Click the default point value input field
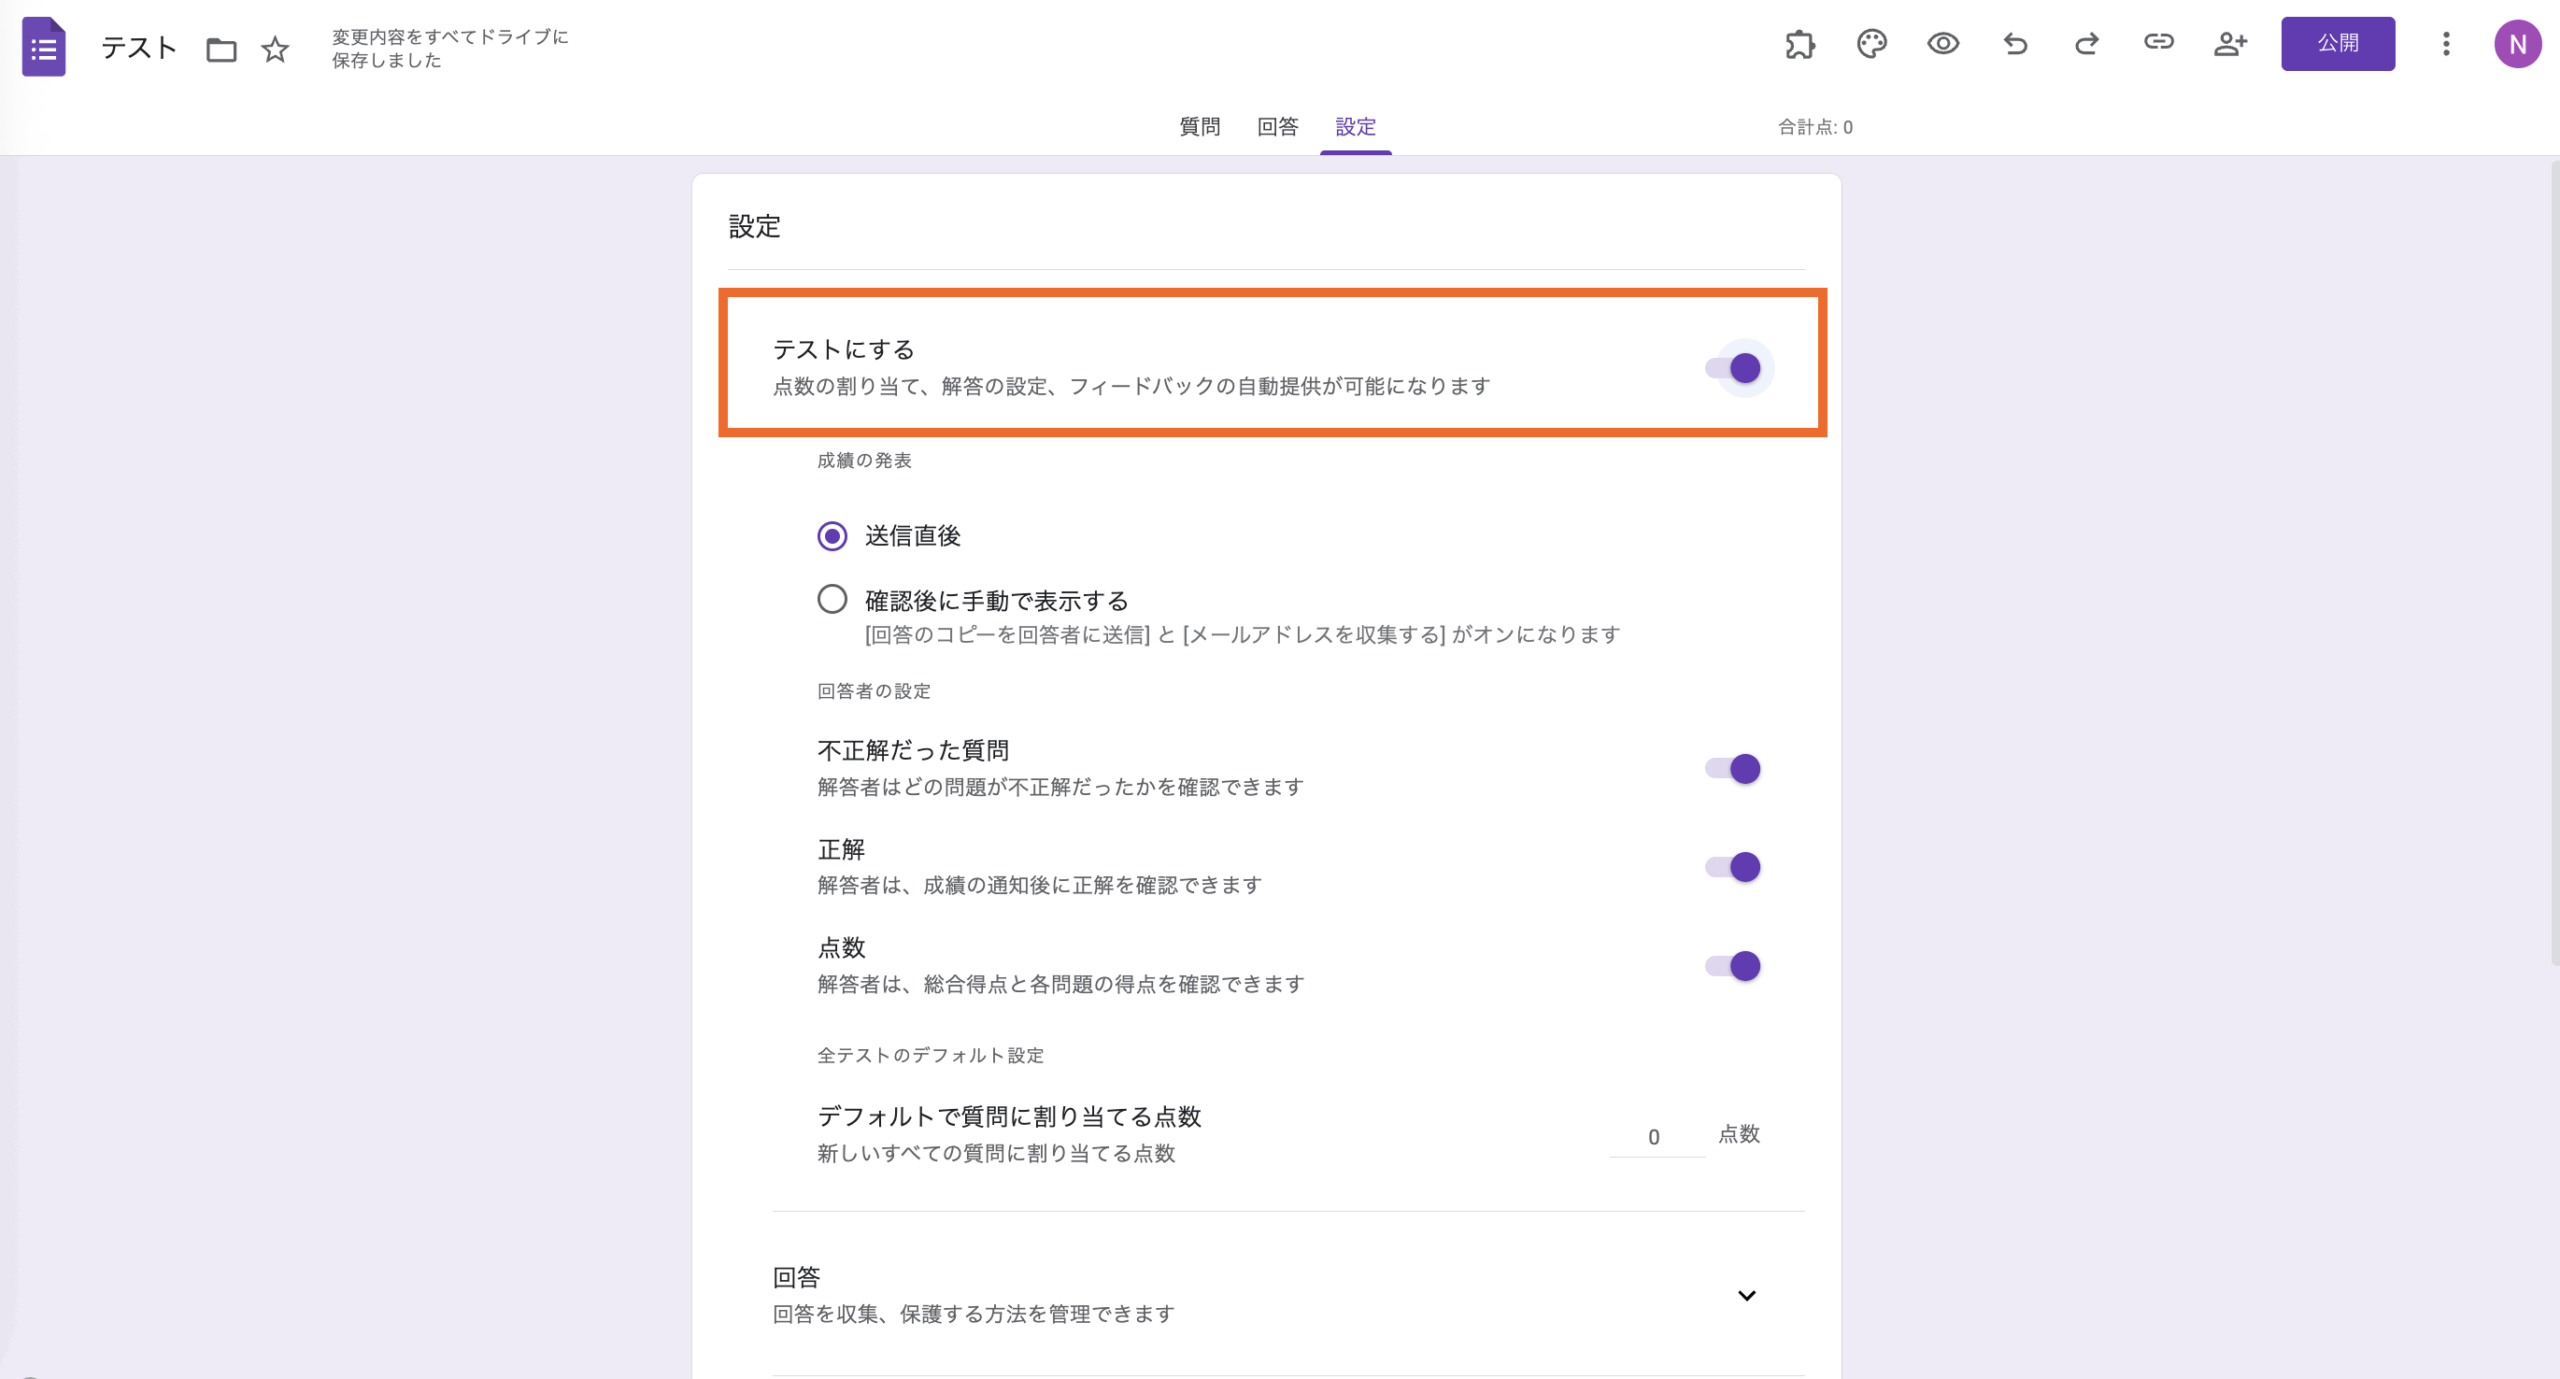The width and height of the screenshot is (2560, 1379). 1655,1136
